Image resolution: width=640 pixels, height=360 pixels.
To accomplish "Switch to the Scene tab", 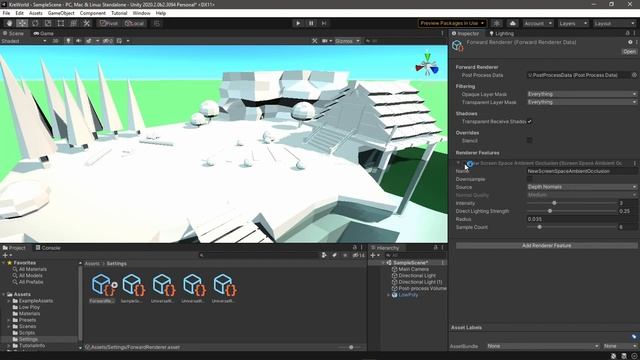I will (13, 33).
